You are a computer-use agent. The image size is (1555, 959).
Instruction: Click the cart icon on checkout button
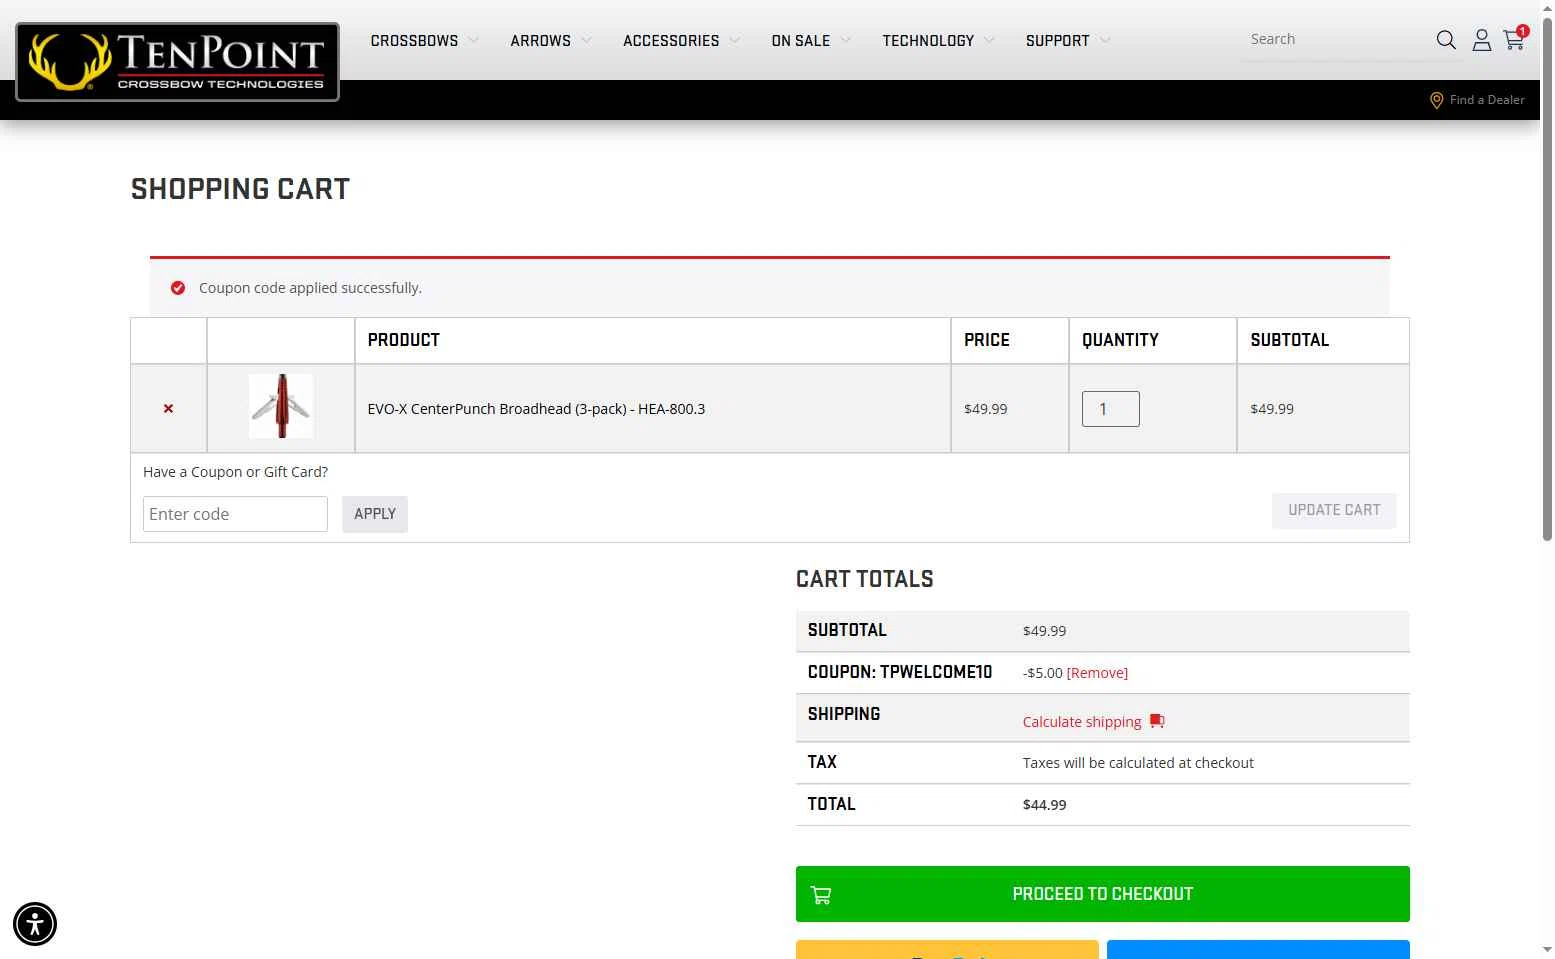click(x=821, y=895)
